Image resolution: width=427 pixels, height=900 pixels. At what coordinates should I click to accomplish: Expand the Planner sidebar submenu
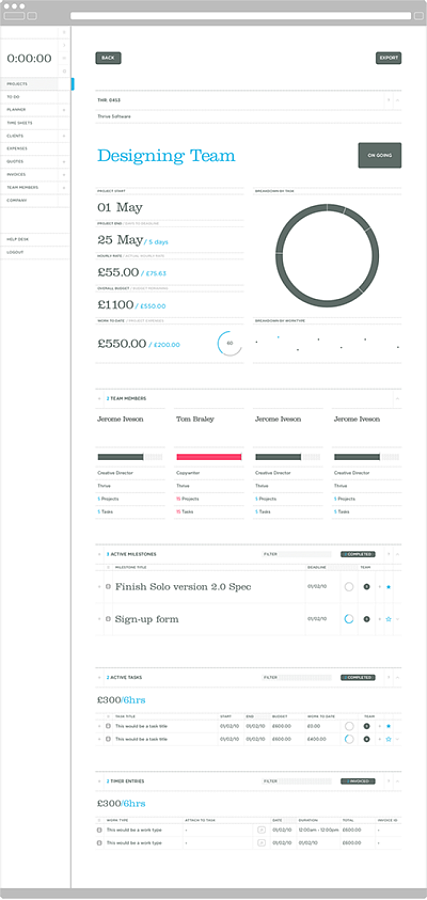point(64,110)
